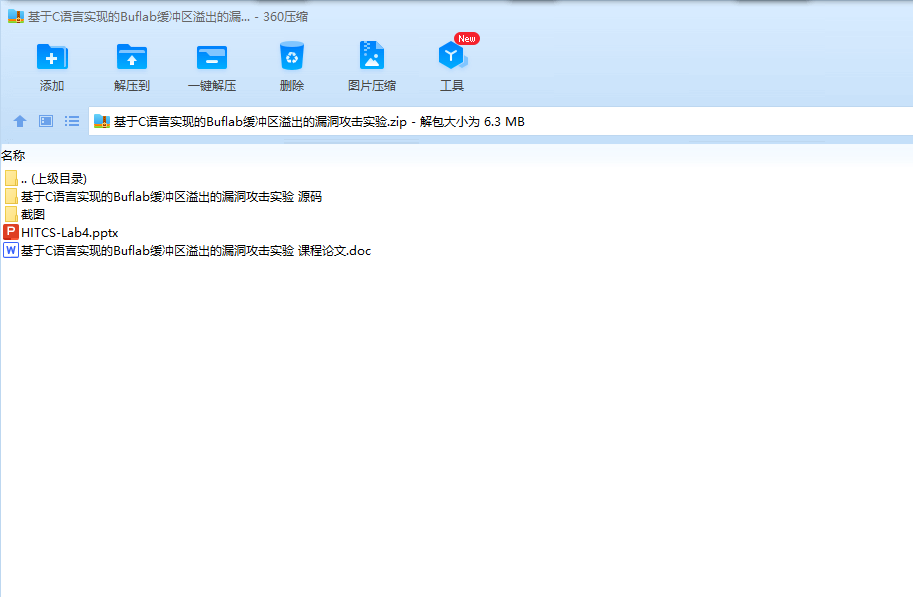Click the 360压缩 app icon in title bar
This screenshot has width=913, height=597.
[x=16, y=16]
